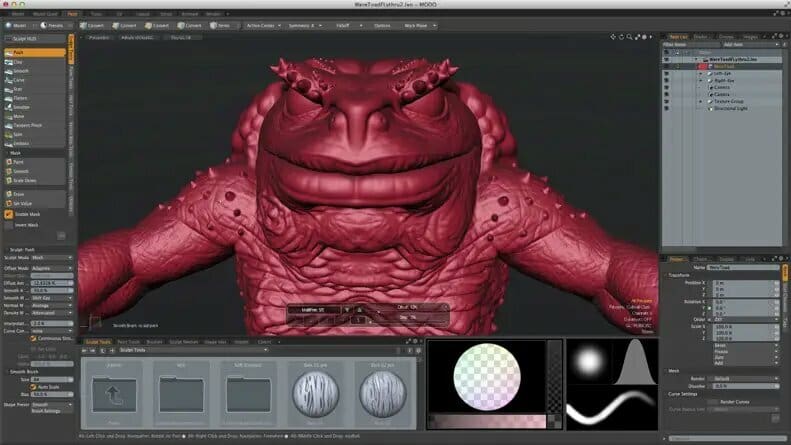Select the Spin sculpt tool
Screen dimensions: 791x445
(x=34, y=135)
